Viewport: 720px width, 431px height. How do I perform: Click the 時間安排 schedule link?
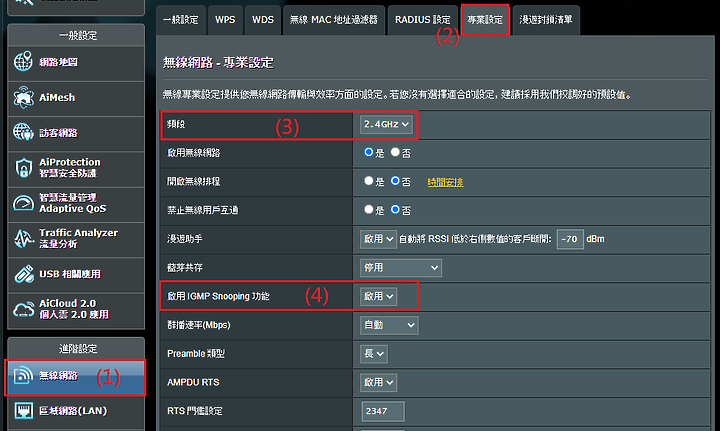pyautogui.click(x=445, y=182)
